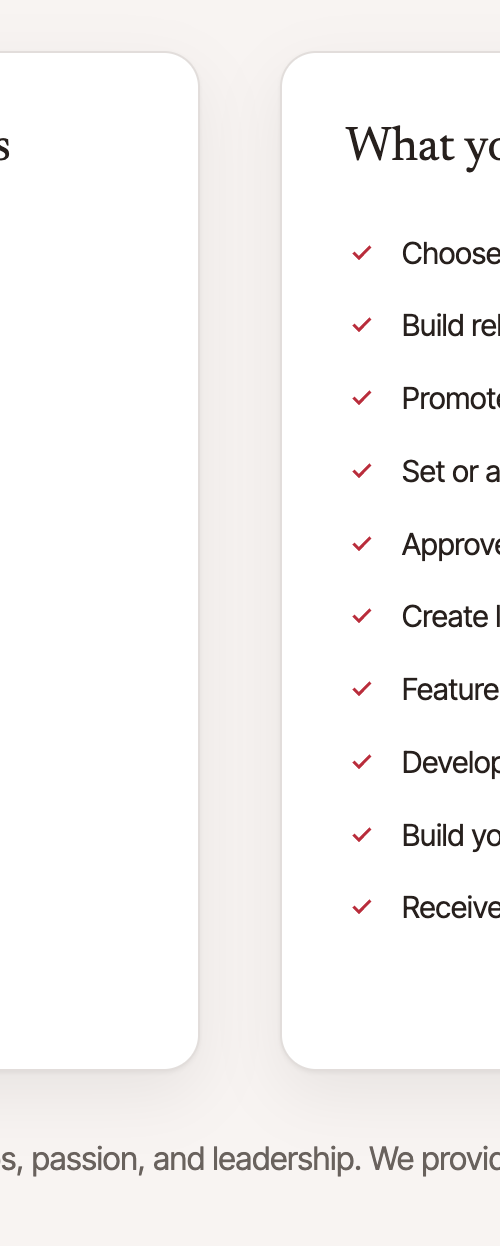Viewport: 500px width, 1246px height.
Task: Click the checkmark icon beside 'Choose'
Action: [x=362, y=253]
